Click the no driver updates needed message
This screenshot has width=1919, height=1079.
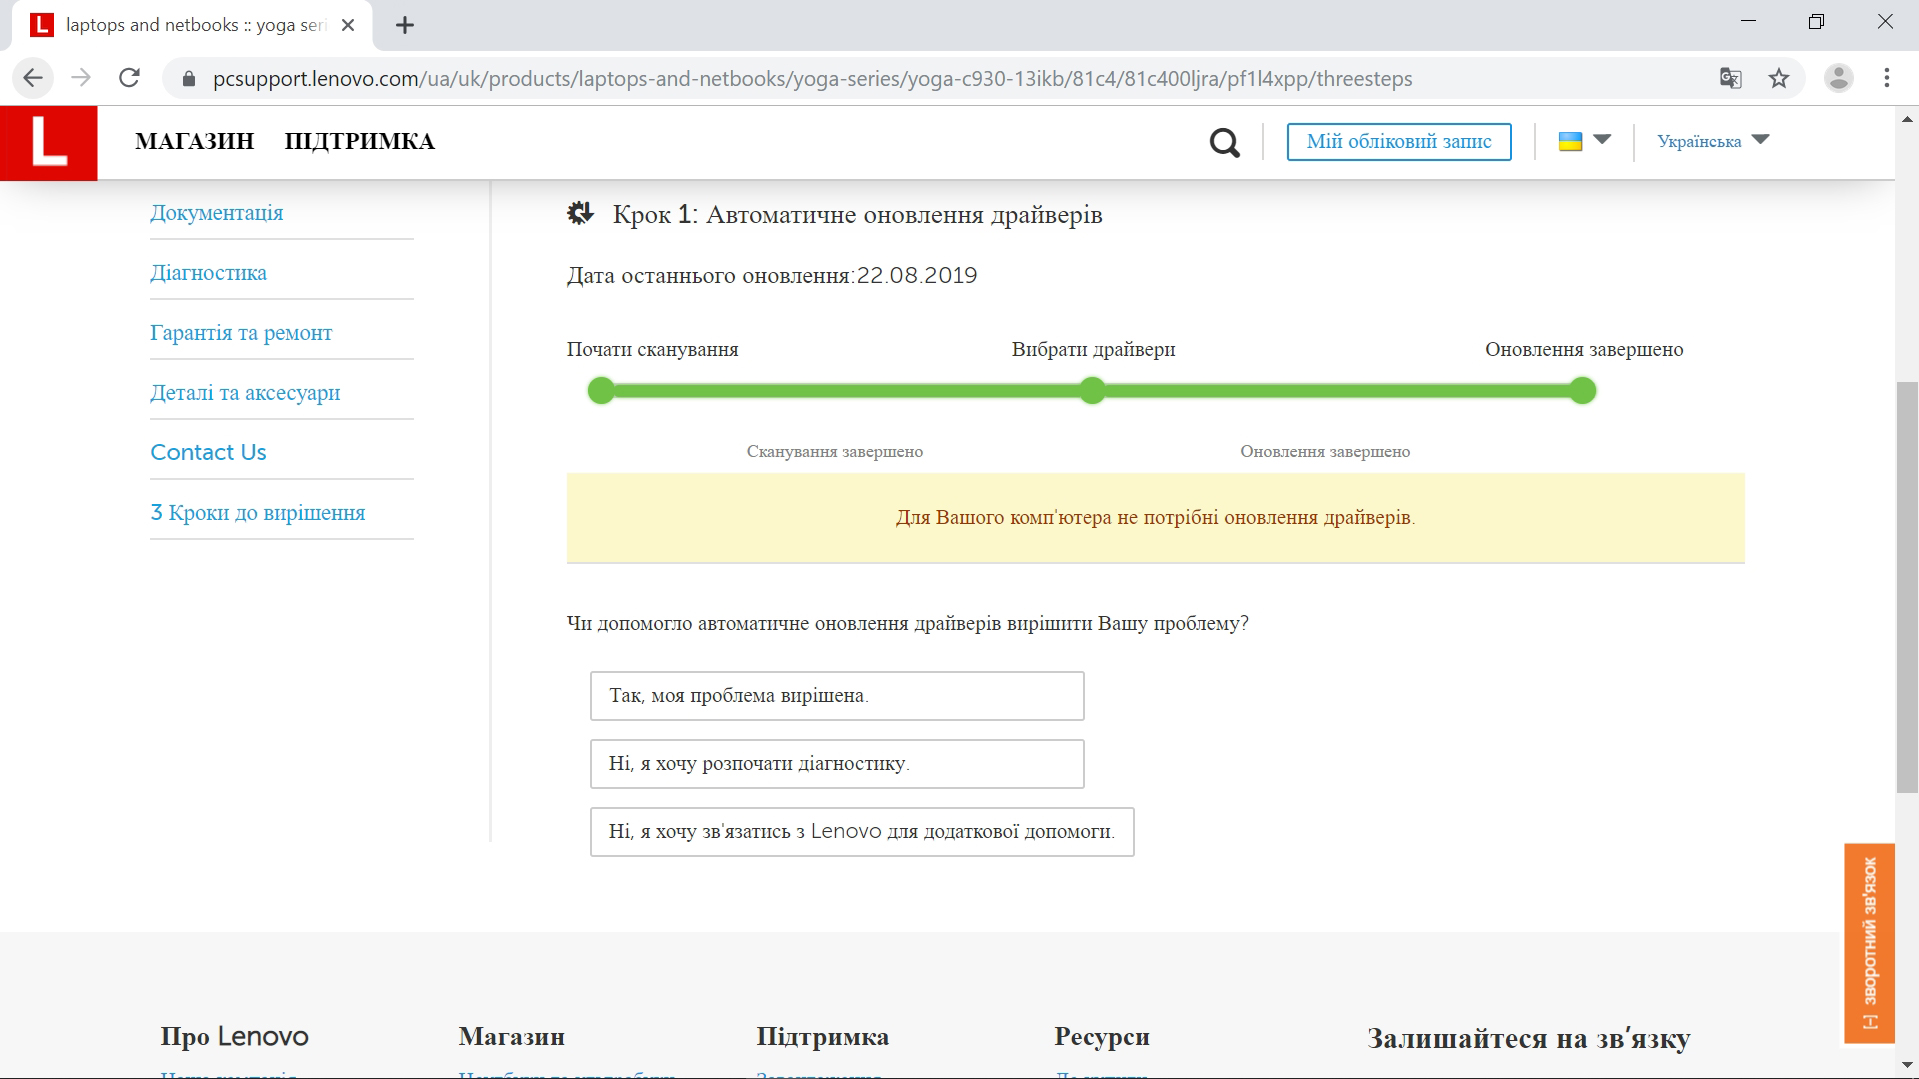(x=1155, y=518)
